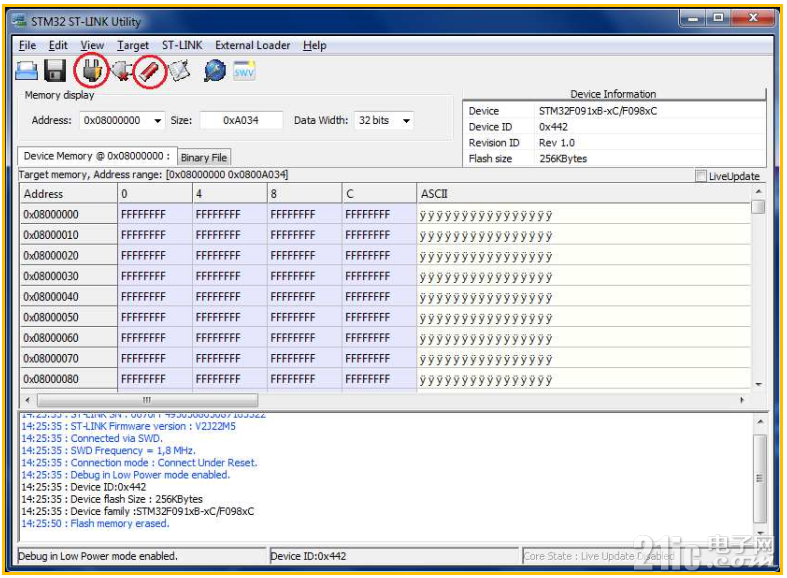Click the memory table scroll up arrow
This screenshot has height=578, width=787.
[x=758, y=192]
